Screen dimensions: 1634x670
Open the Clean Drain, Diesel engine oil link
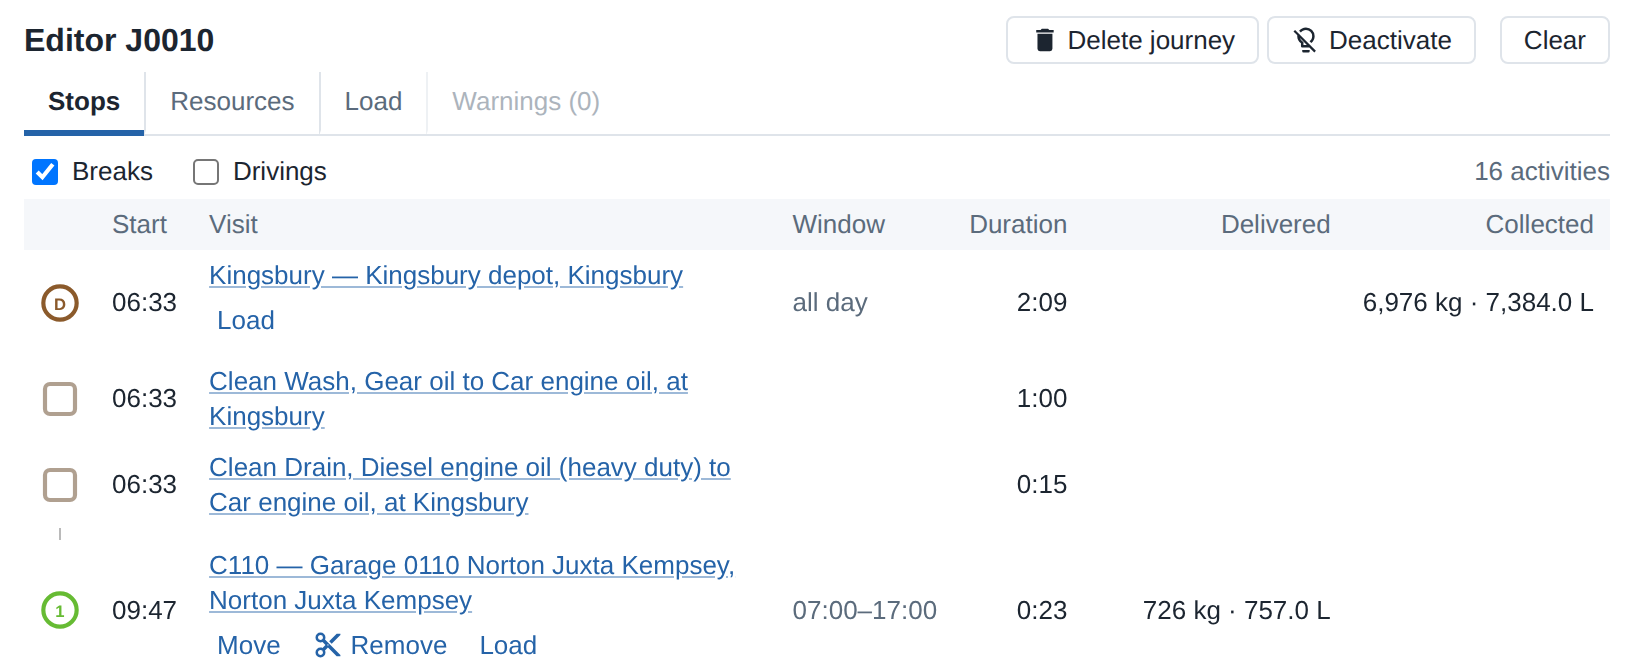pyautogui.click(x=470, y=485)
